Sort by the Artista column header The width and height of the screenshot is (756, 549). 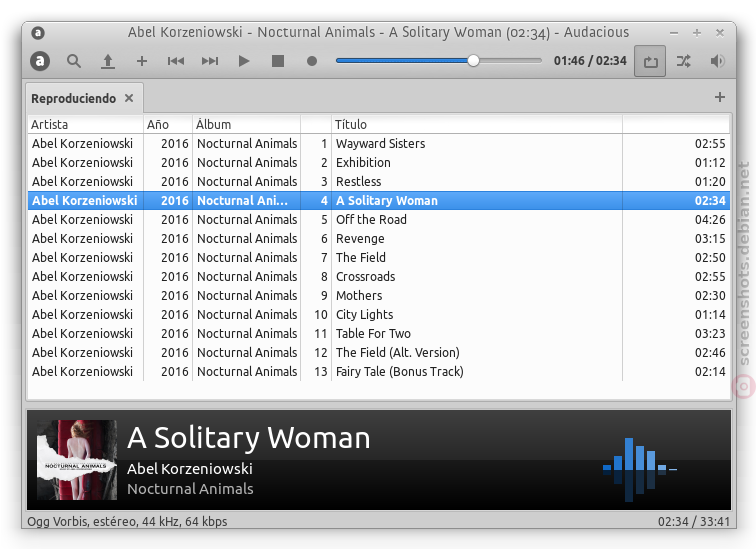point(85,124)
